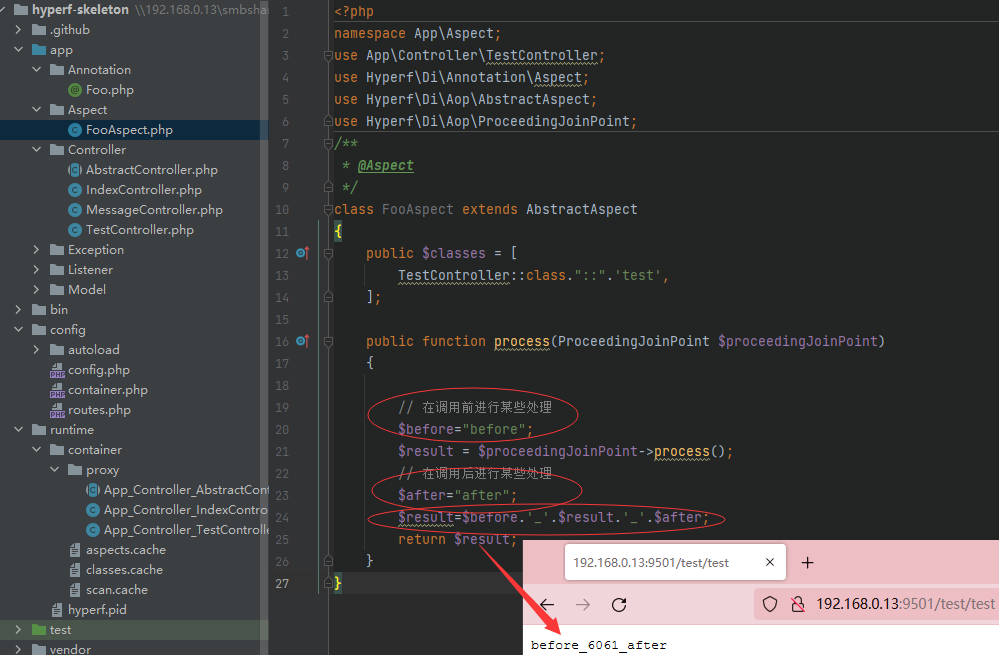Fold the $classes array on line 12
The width and height of the screenshot is (999, 655).
(328, 253)
